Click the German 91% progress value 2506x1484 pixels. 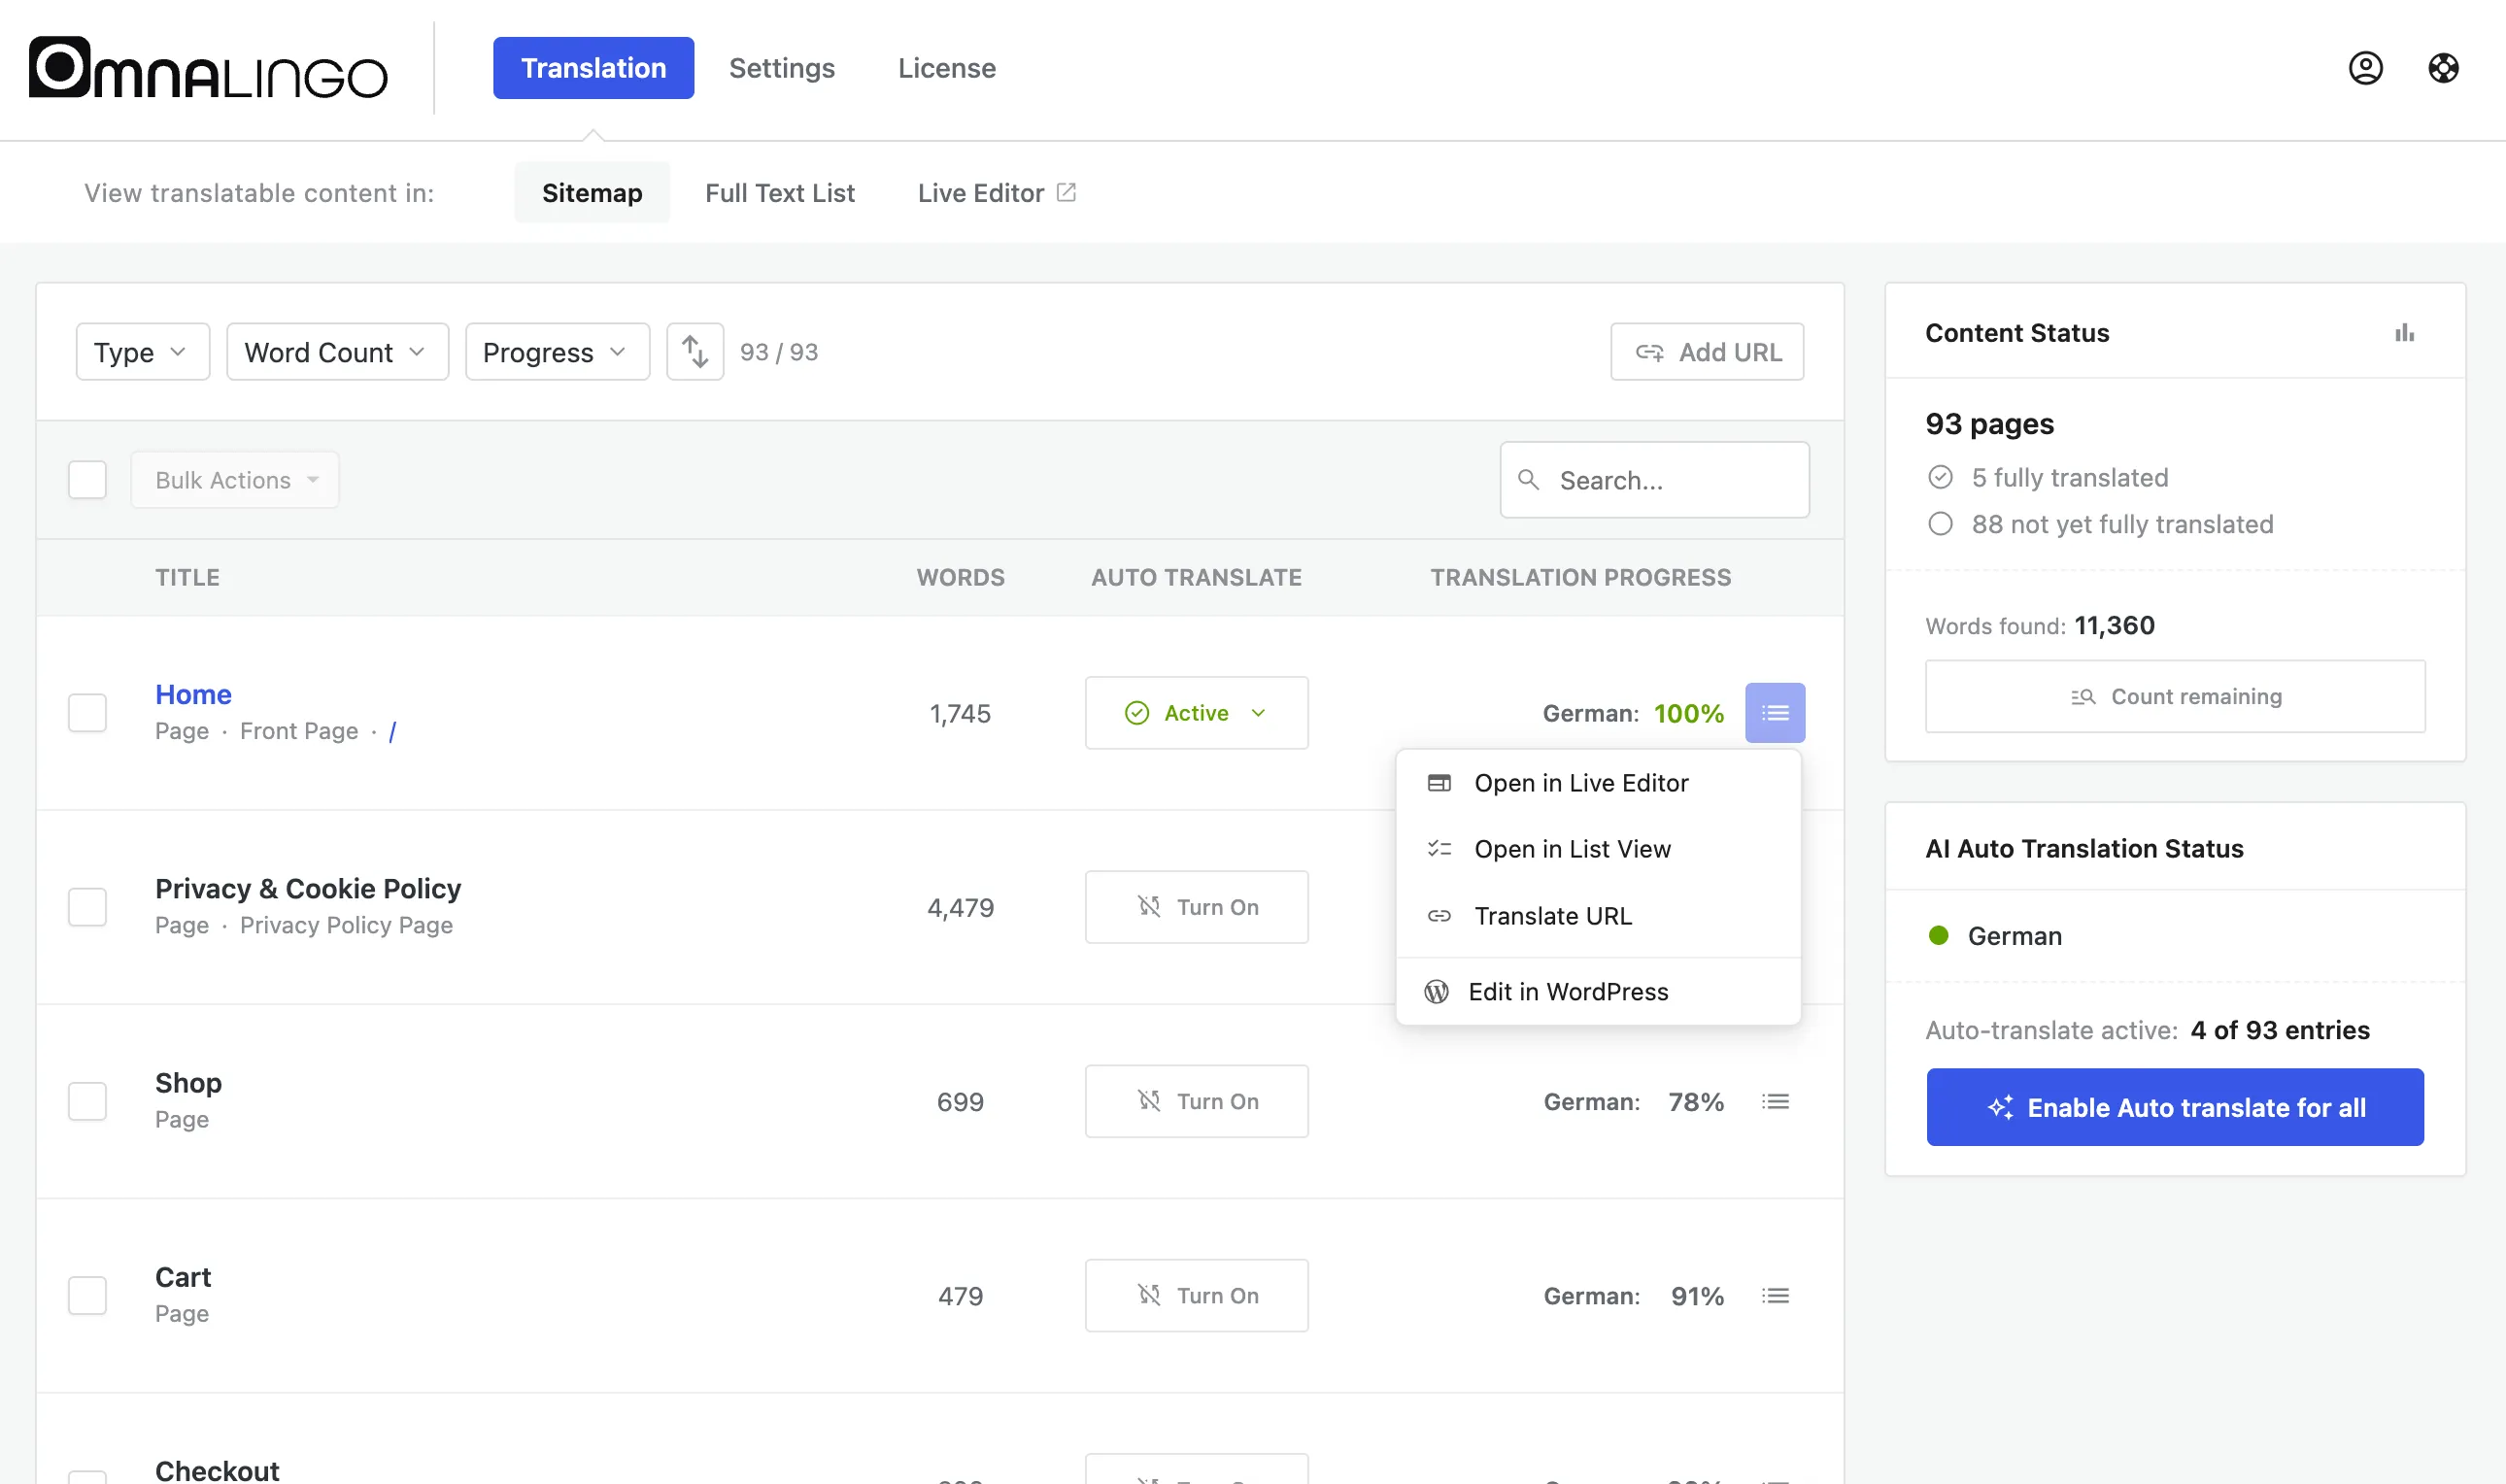click(1697, 1295)
